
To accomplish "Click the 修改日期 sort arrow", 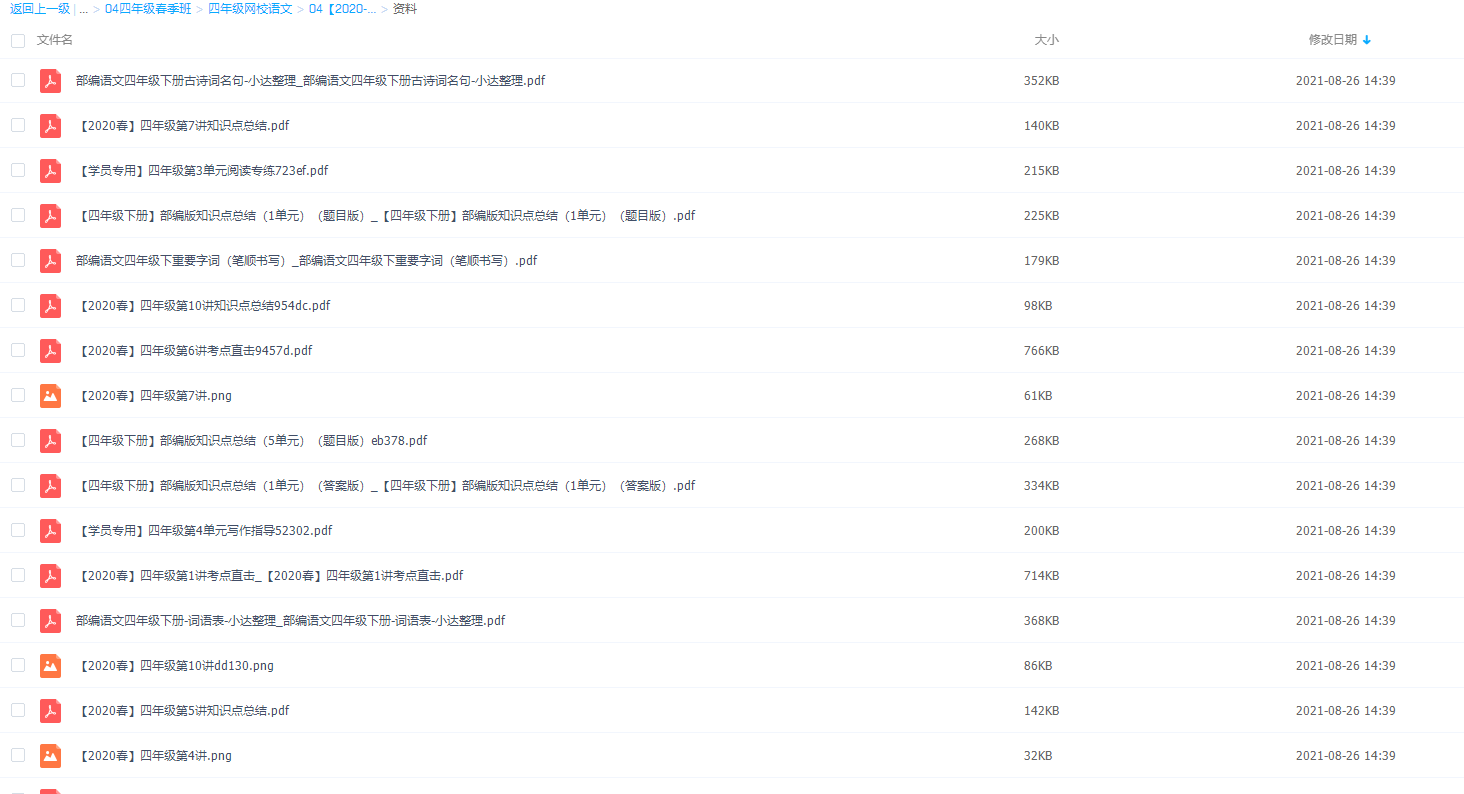I will tap(1367, 40).
